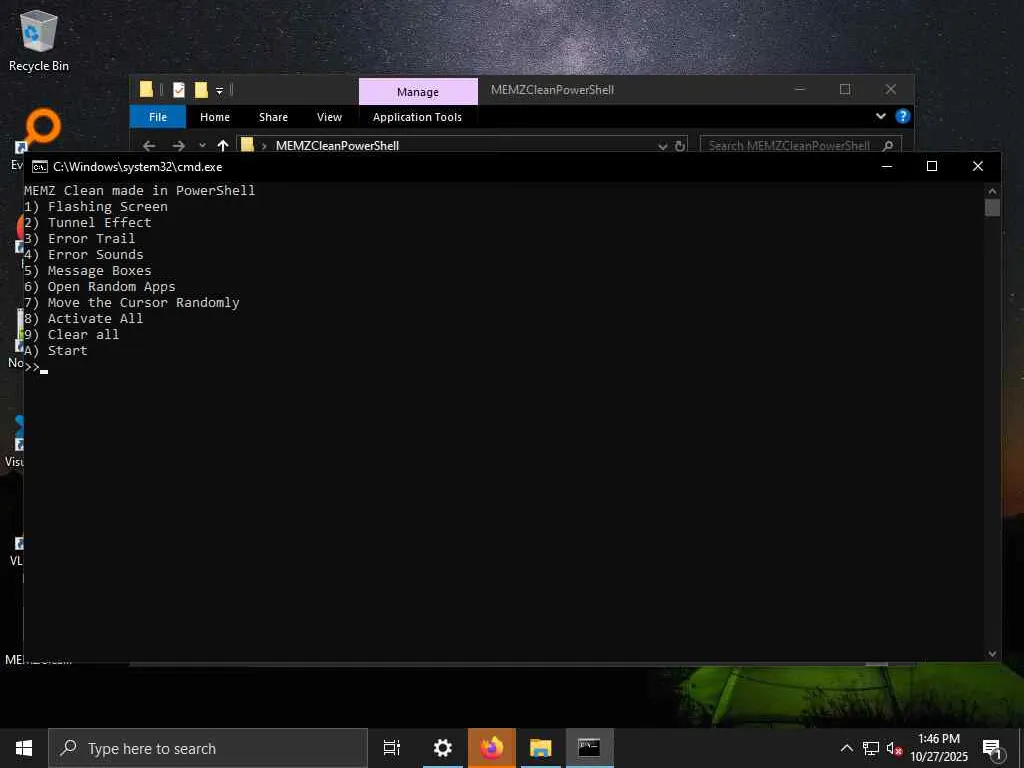This screenshot has width=1024, height=768.
Task: Switch to Command Prompt taskbar icon
Action: [x=589, y=748]
